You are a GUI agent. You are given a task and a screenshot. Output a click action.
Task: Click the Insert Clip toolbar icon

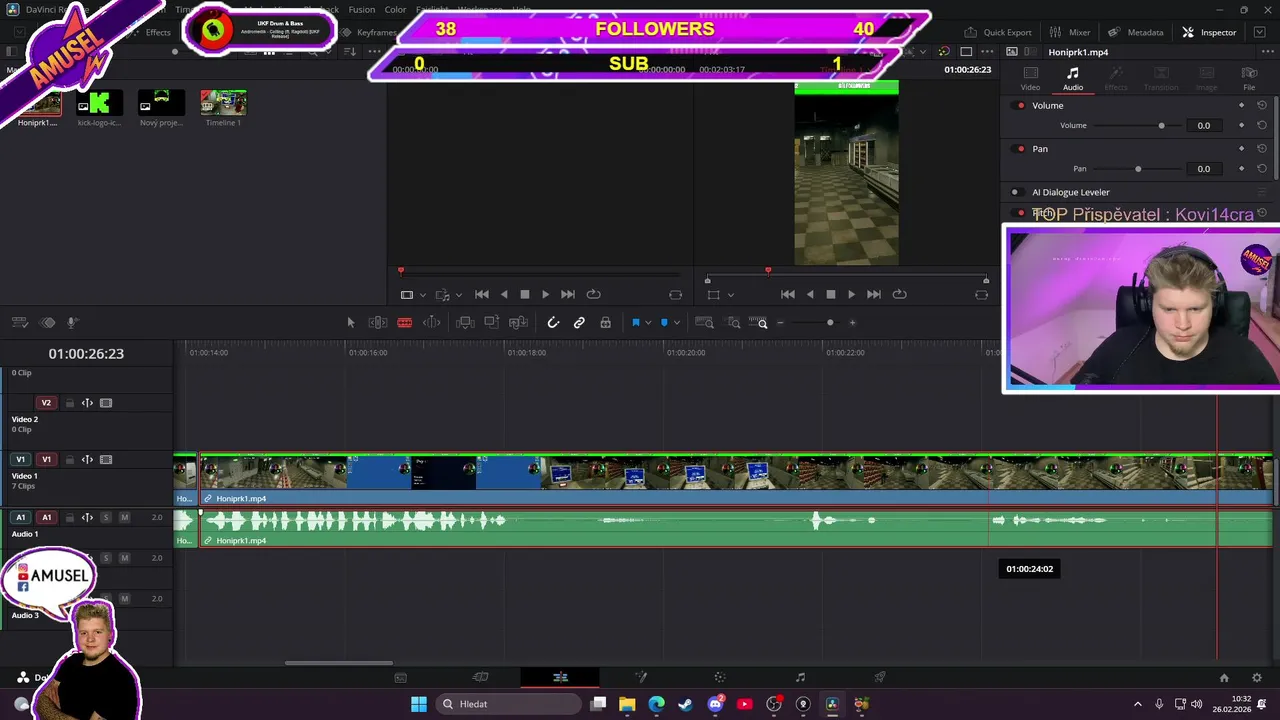coord(465,322)
